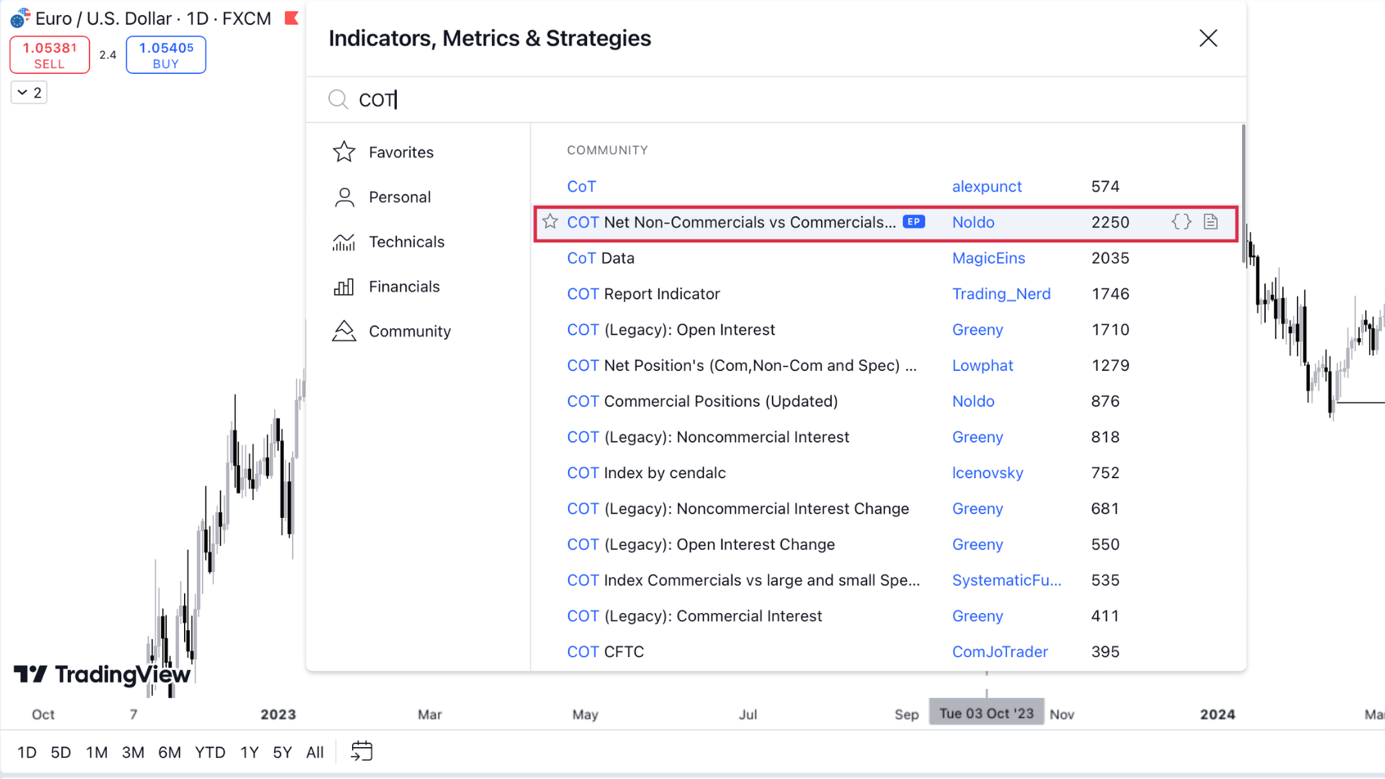Click the search magnifier icon

[338, 99]
